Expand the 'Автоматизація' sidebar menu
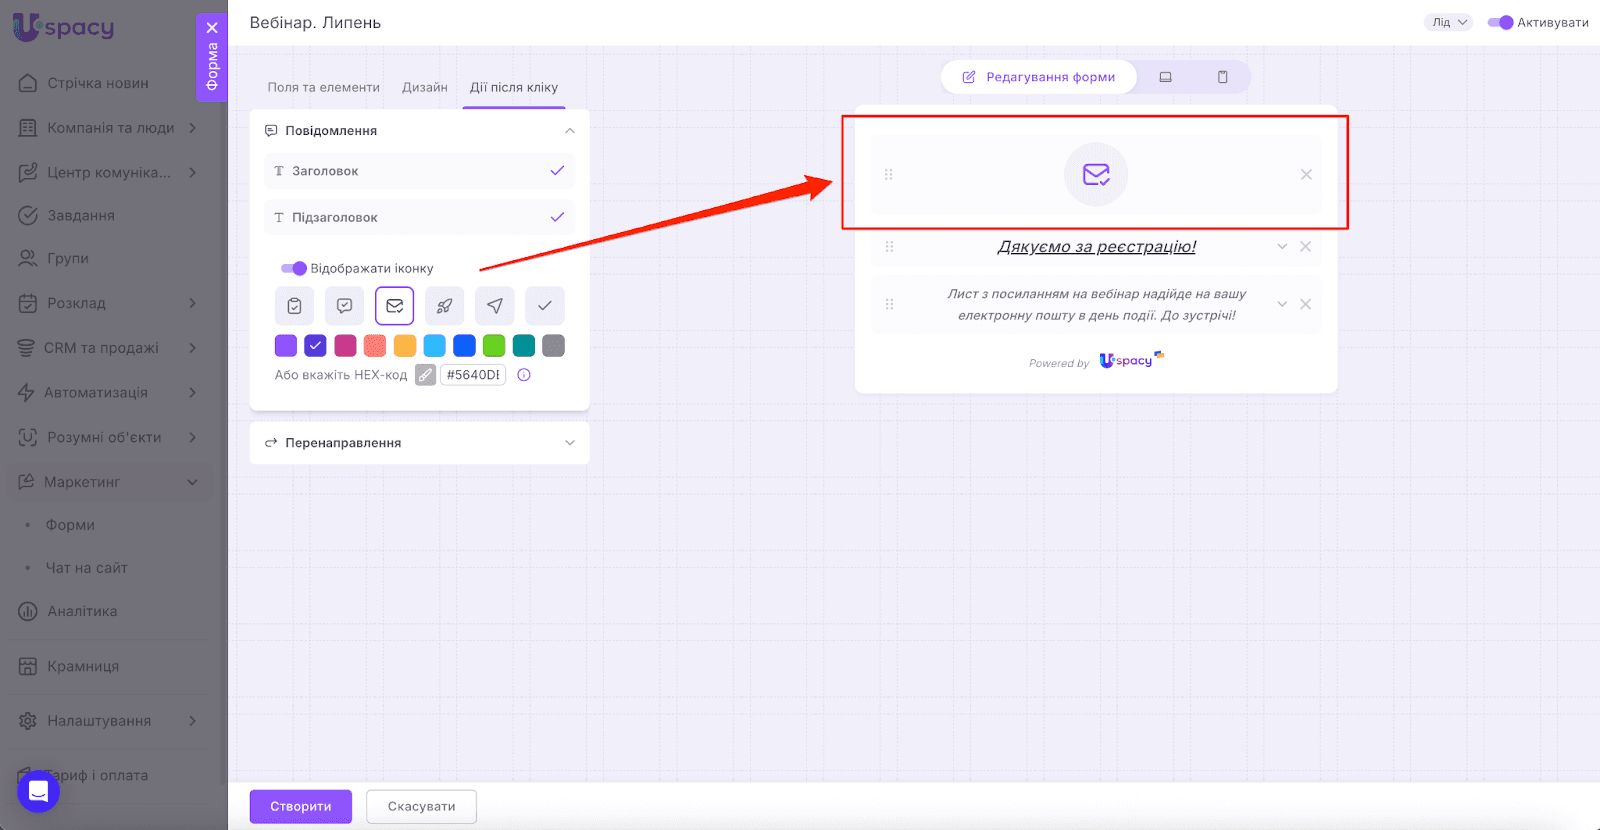This screenshot has height=830, width=1600. point(193,392)
